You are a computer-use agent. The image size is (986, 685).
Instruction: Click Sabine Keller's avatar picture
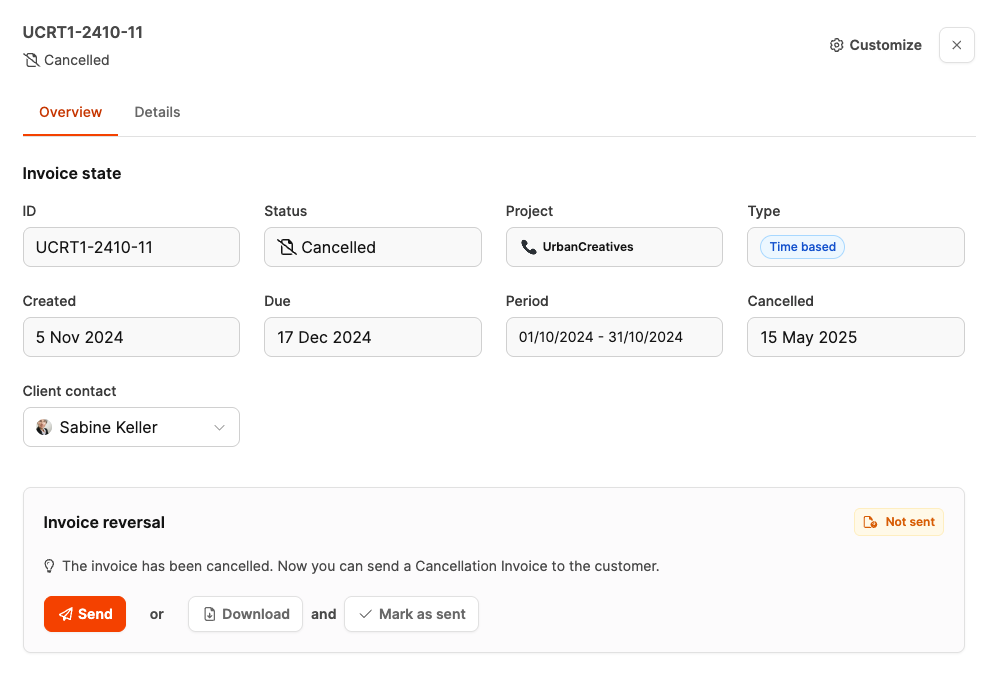pyautogui.click(x=44, y=427)
